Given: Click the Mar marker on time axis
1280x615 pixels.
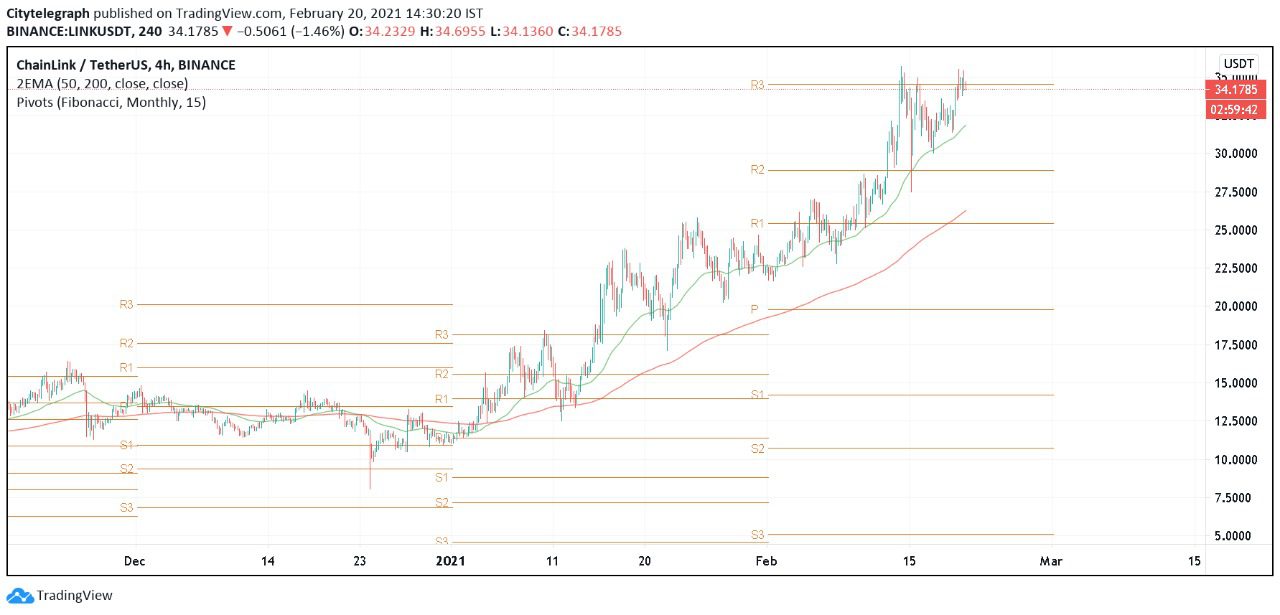Looking at the screenshot, I should 1051,561.
